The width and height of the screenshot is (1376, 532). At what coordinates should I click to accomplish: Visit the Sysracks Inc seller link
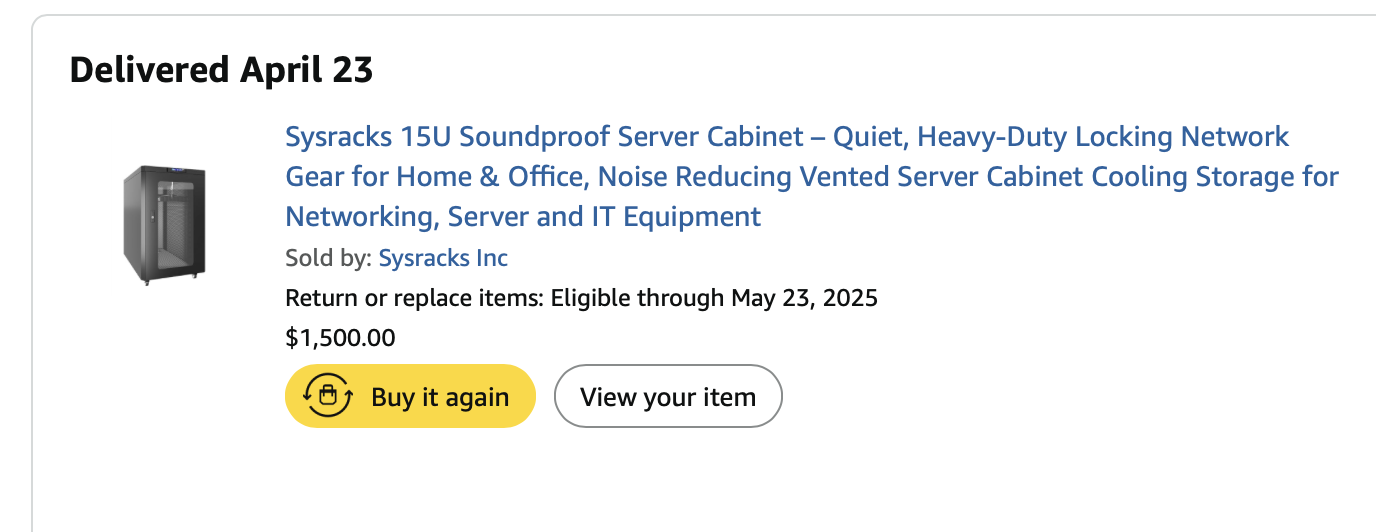(443, 258)
